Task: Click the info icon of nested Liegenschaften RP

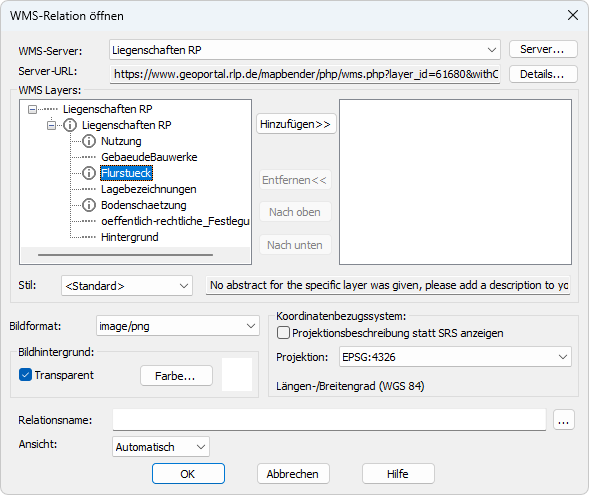Action: (x=70, y=125)
